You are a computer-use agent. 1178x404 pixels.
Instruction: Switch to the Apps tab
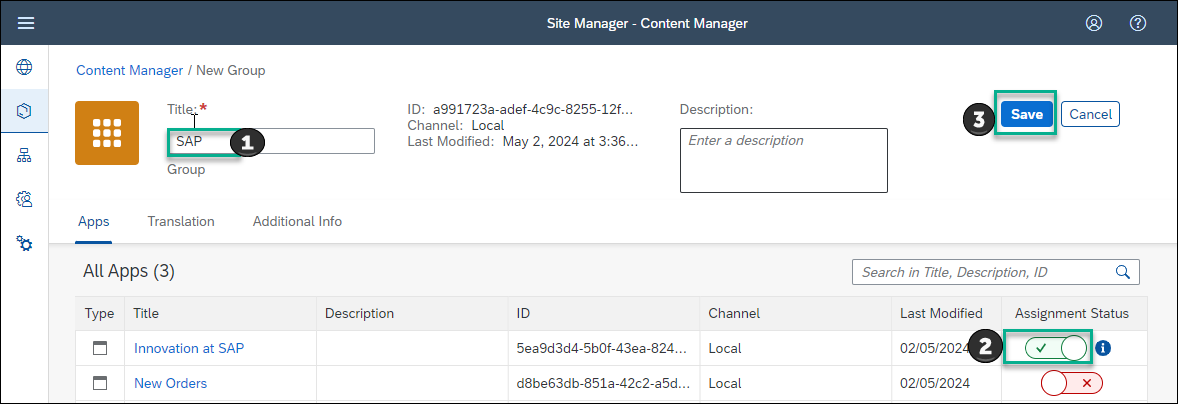click(x=93, y=222)
